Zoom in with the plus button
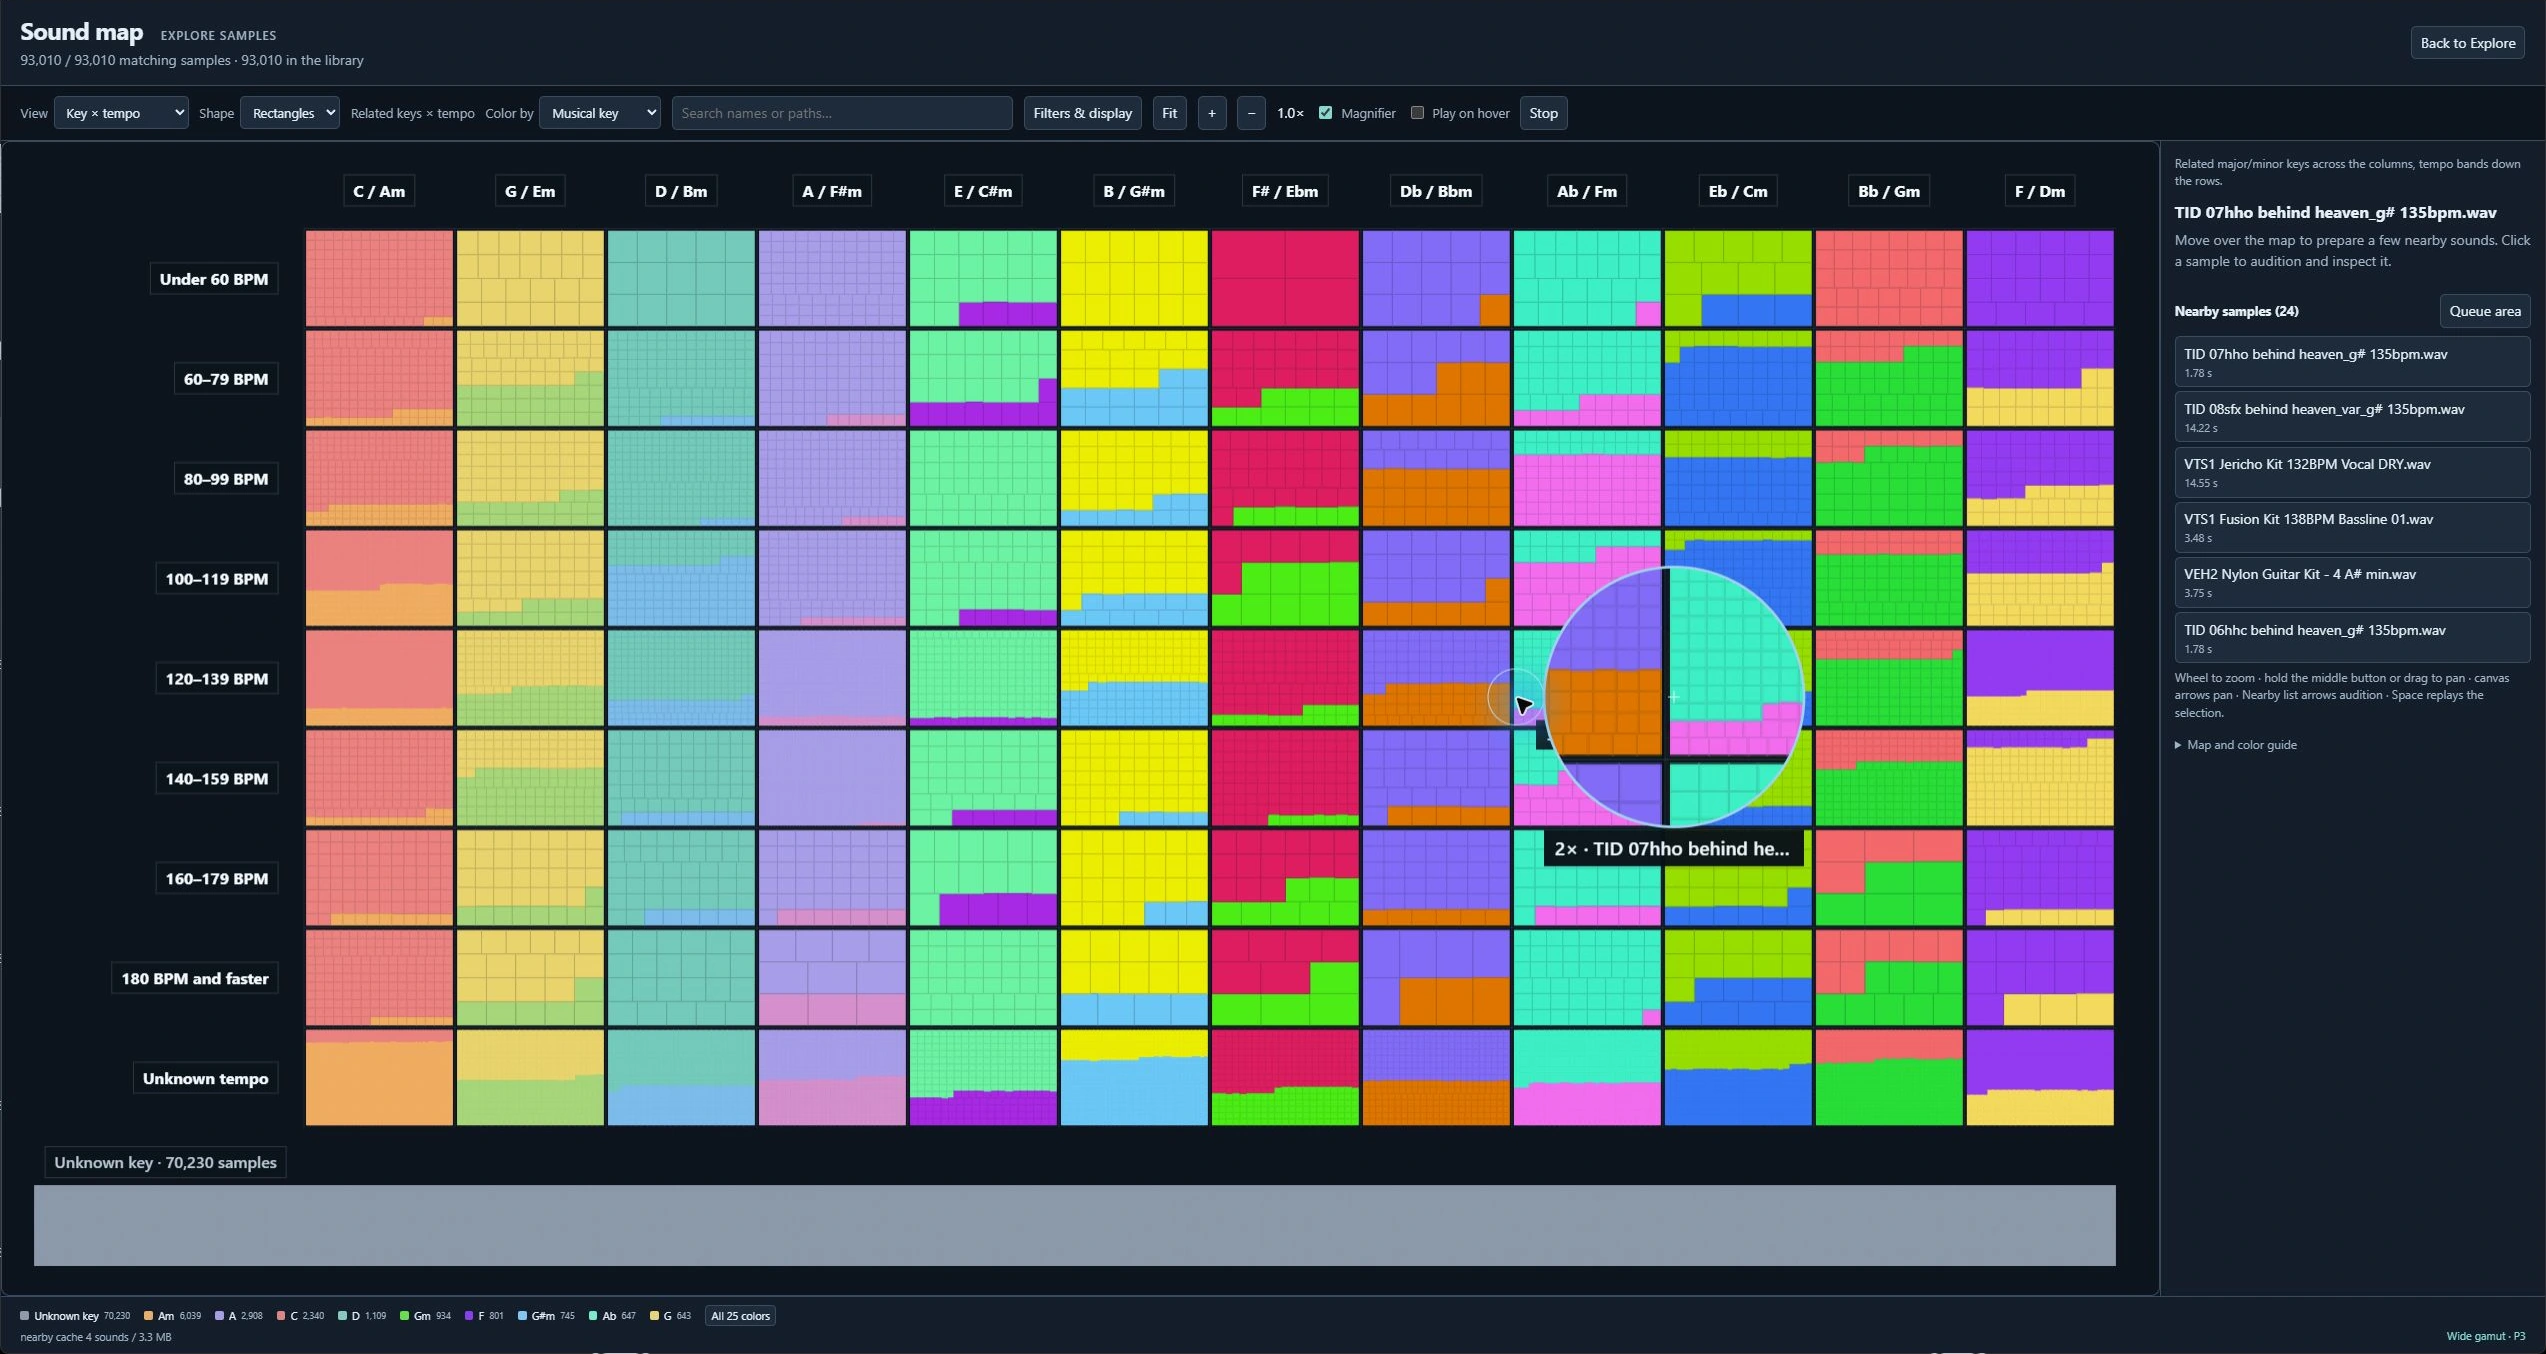Image resolution: width=2546 pixels, height=1354 pixels. [1211, 113]
